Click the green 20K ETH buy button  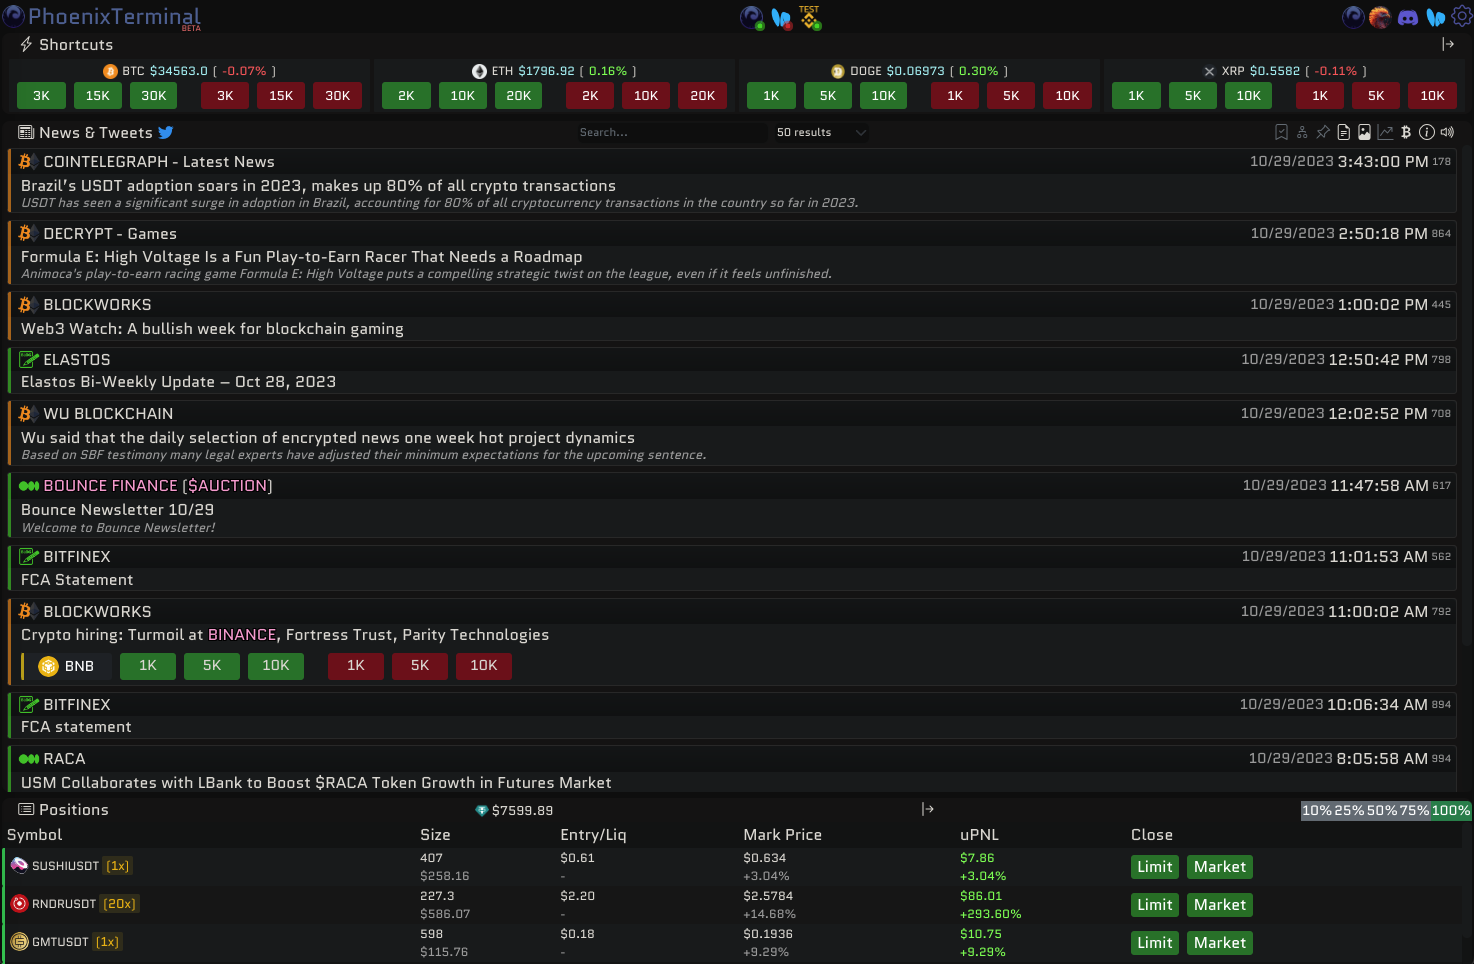[x=518, y=96]
